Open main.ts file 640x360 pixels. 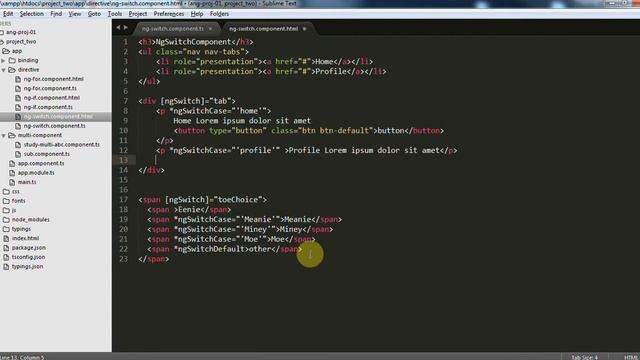pyautogui.click(x=27, y=182)
